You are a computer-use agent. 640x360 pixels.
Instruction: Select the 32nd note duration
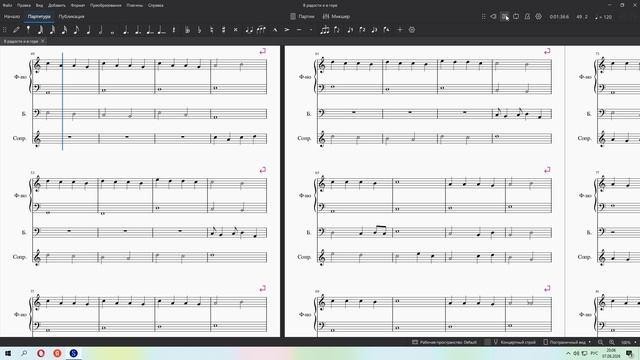point(52,29)
